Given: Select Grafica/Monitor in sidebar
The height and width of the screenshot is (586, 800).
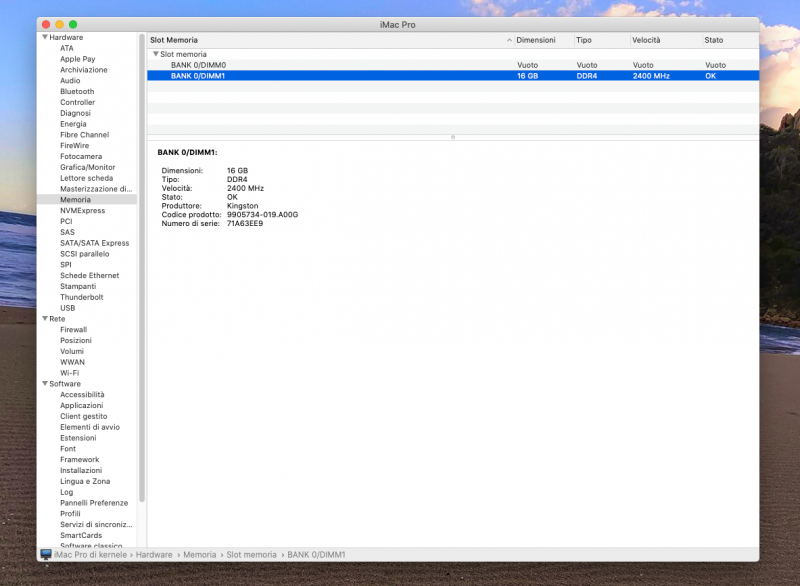Looking at the screenshot, I should tap(87, 167).
